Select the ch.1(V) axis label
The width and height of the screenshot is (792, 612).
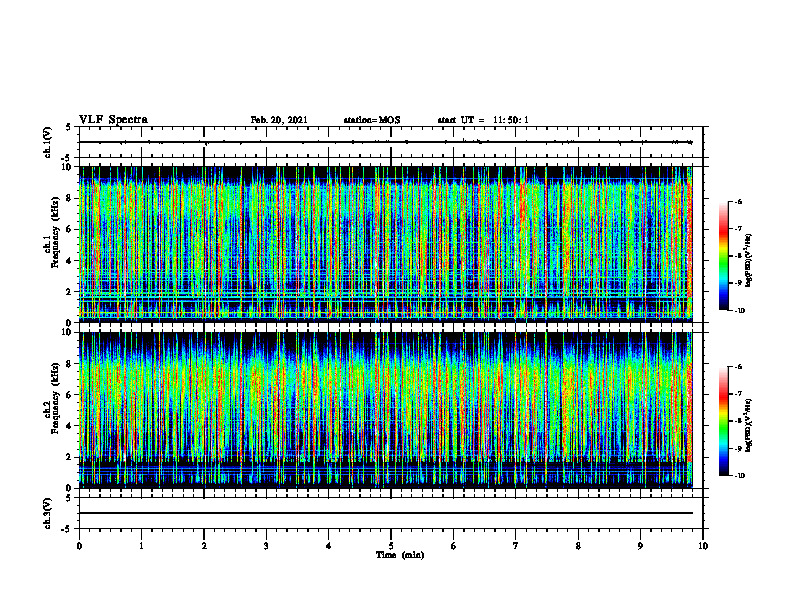48,142
